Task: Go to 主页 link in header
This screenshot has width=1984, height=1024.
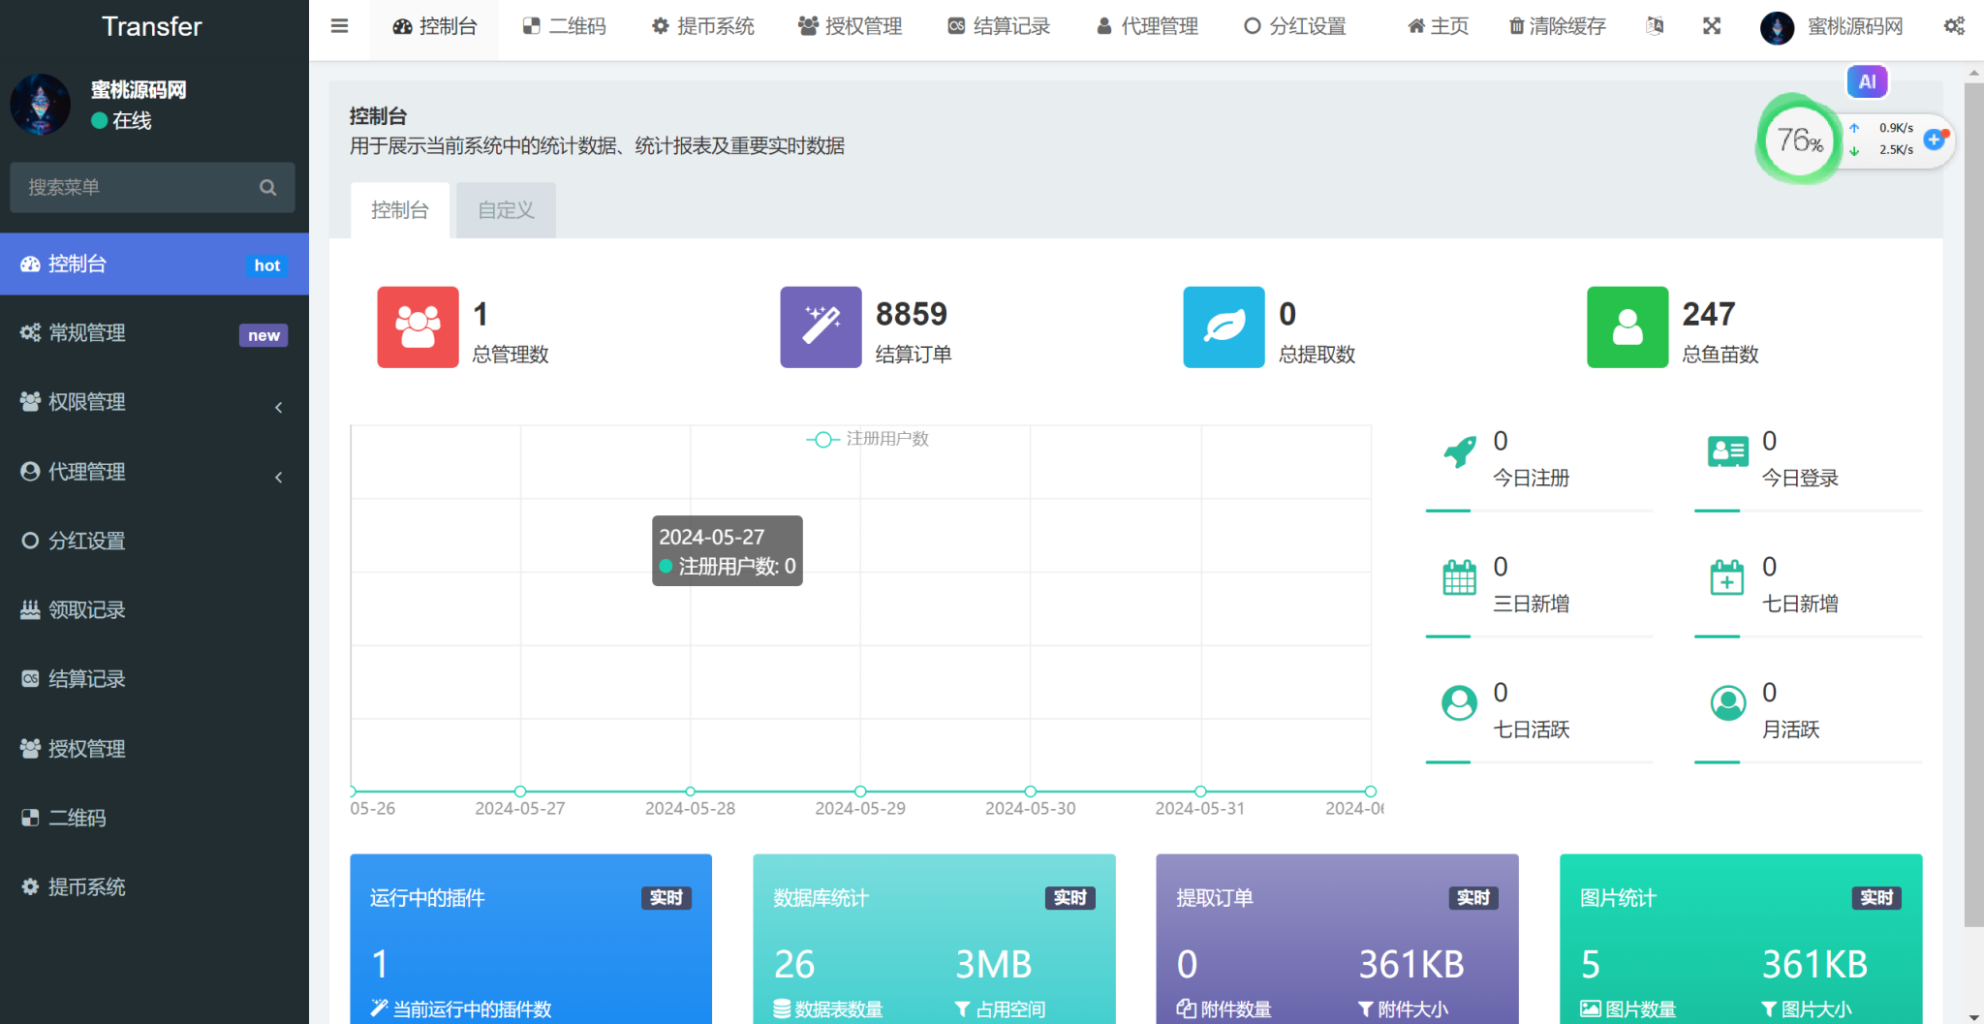Action: (1438, 27)
